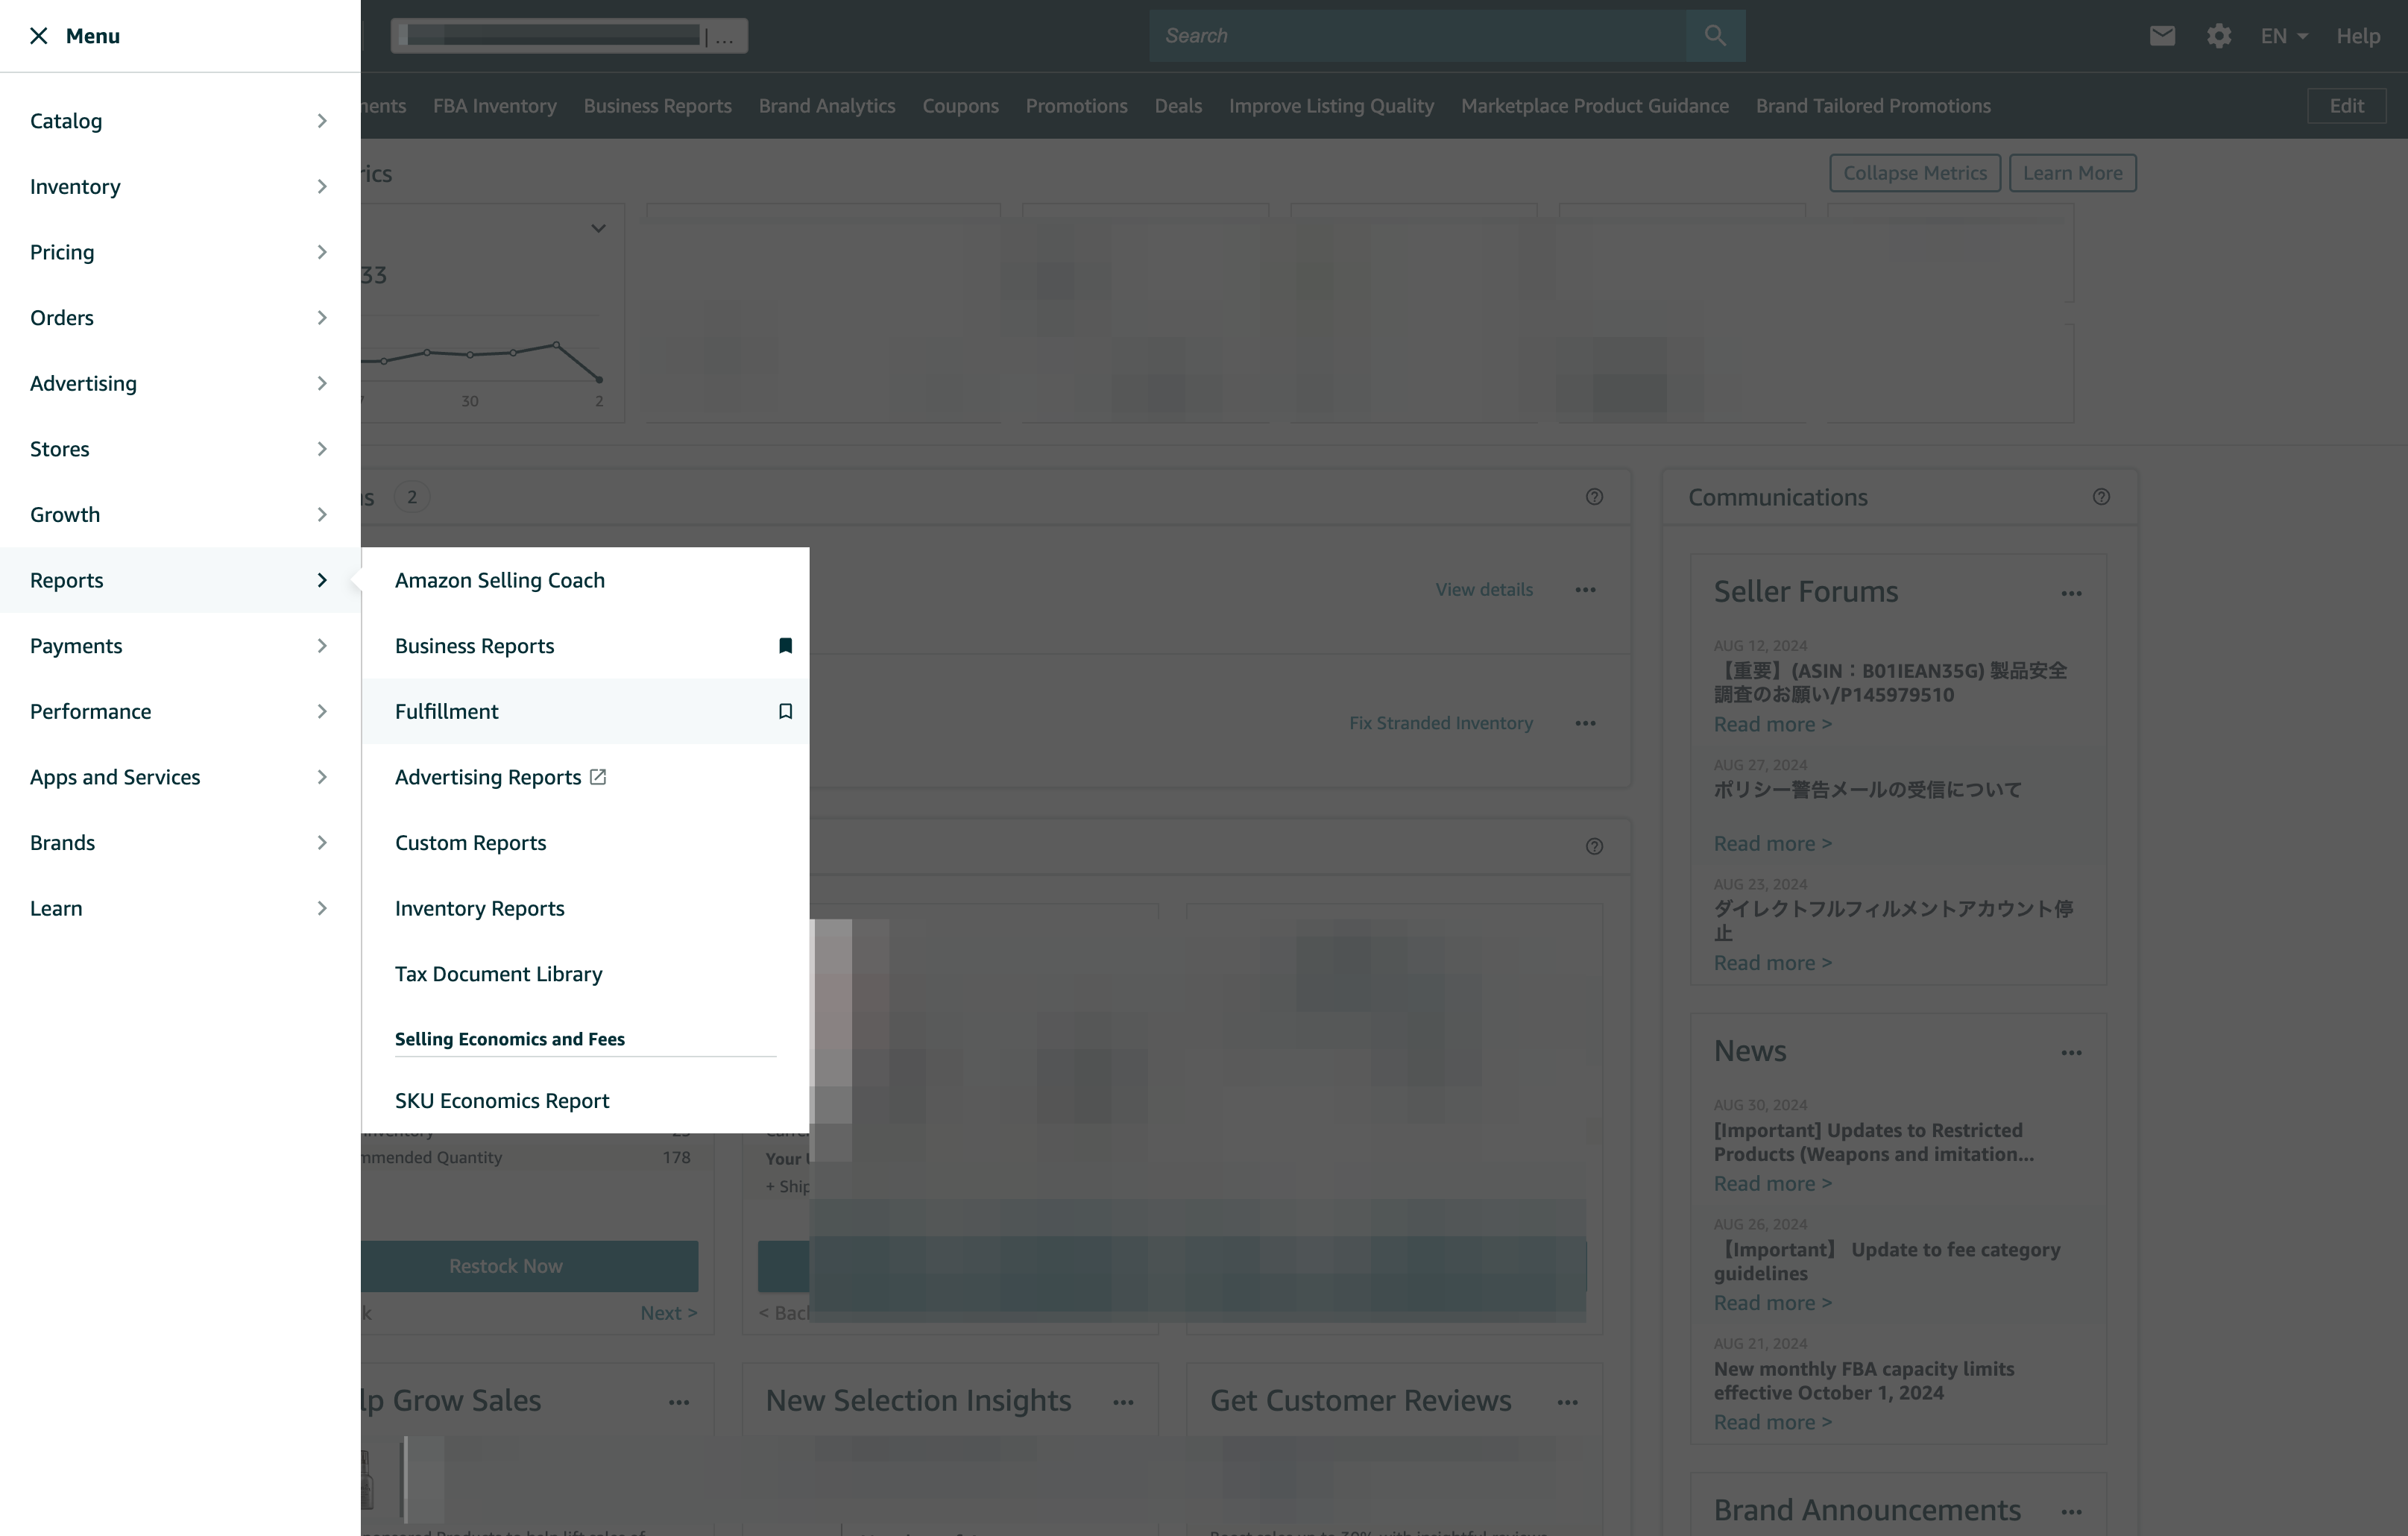This screenshot has height=1536, width=2408.
Task: Bookmark the Fulfillment menu entry
Action: tap(786, 711)
